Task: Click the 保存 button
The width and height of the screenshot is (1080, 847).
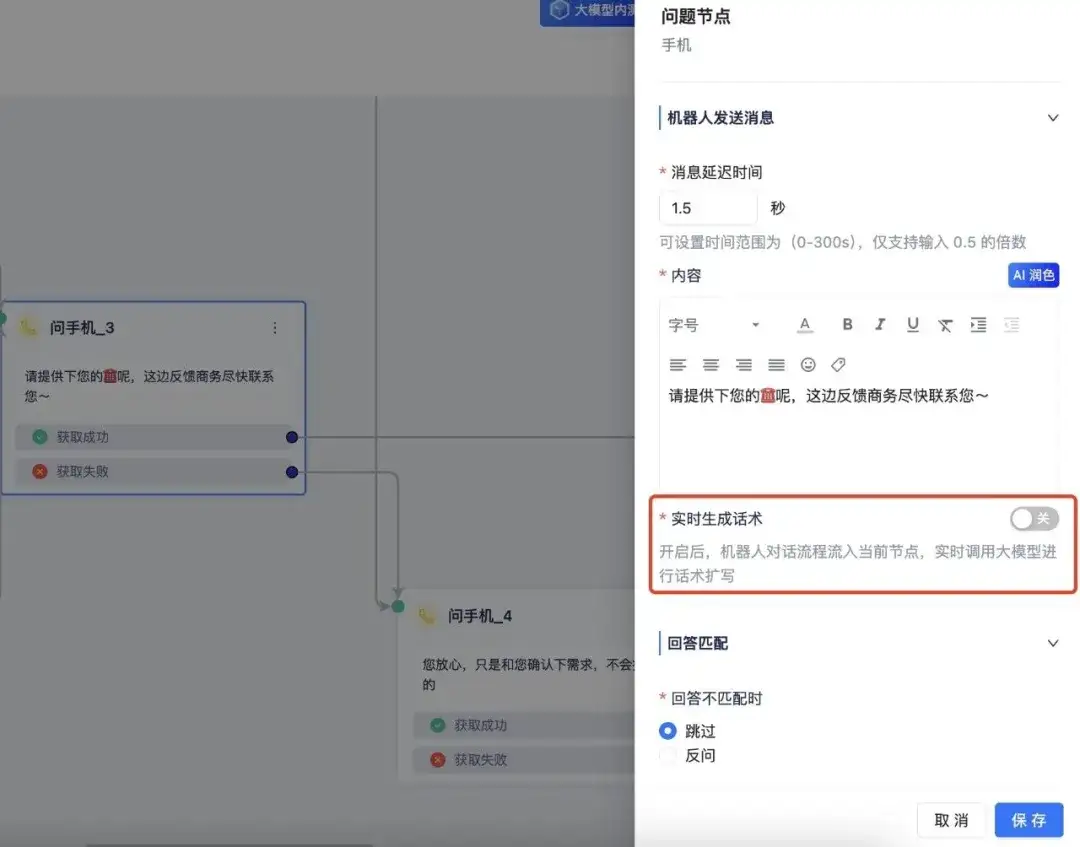Action: click(1028, 820)
